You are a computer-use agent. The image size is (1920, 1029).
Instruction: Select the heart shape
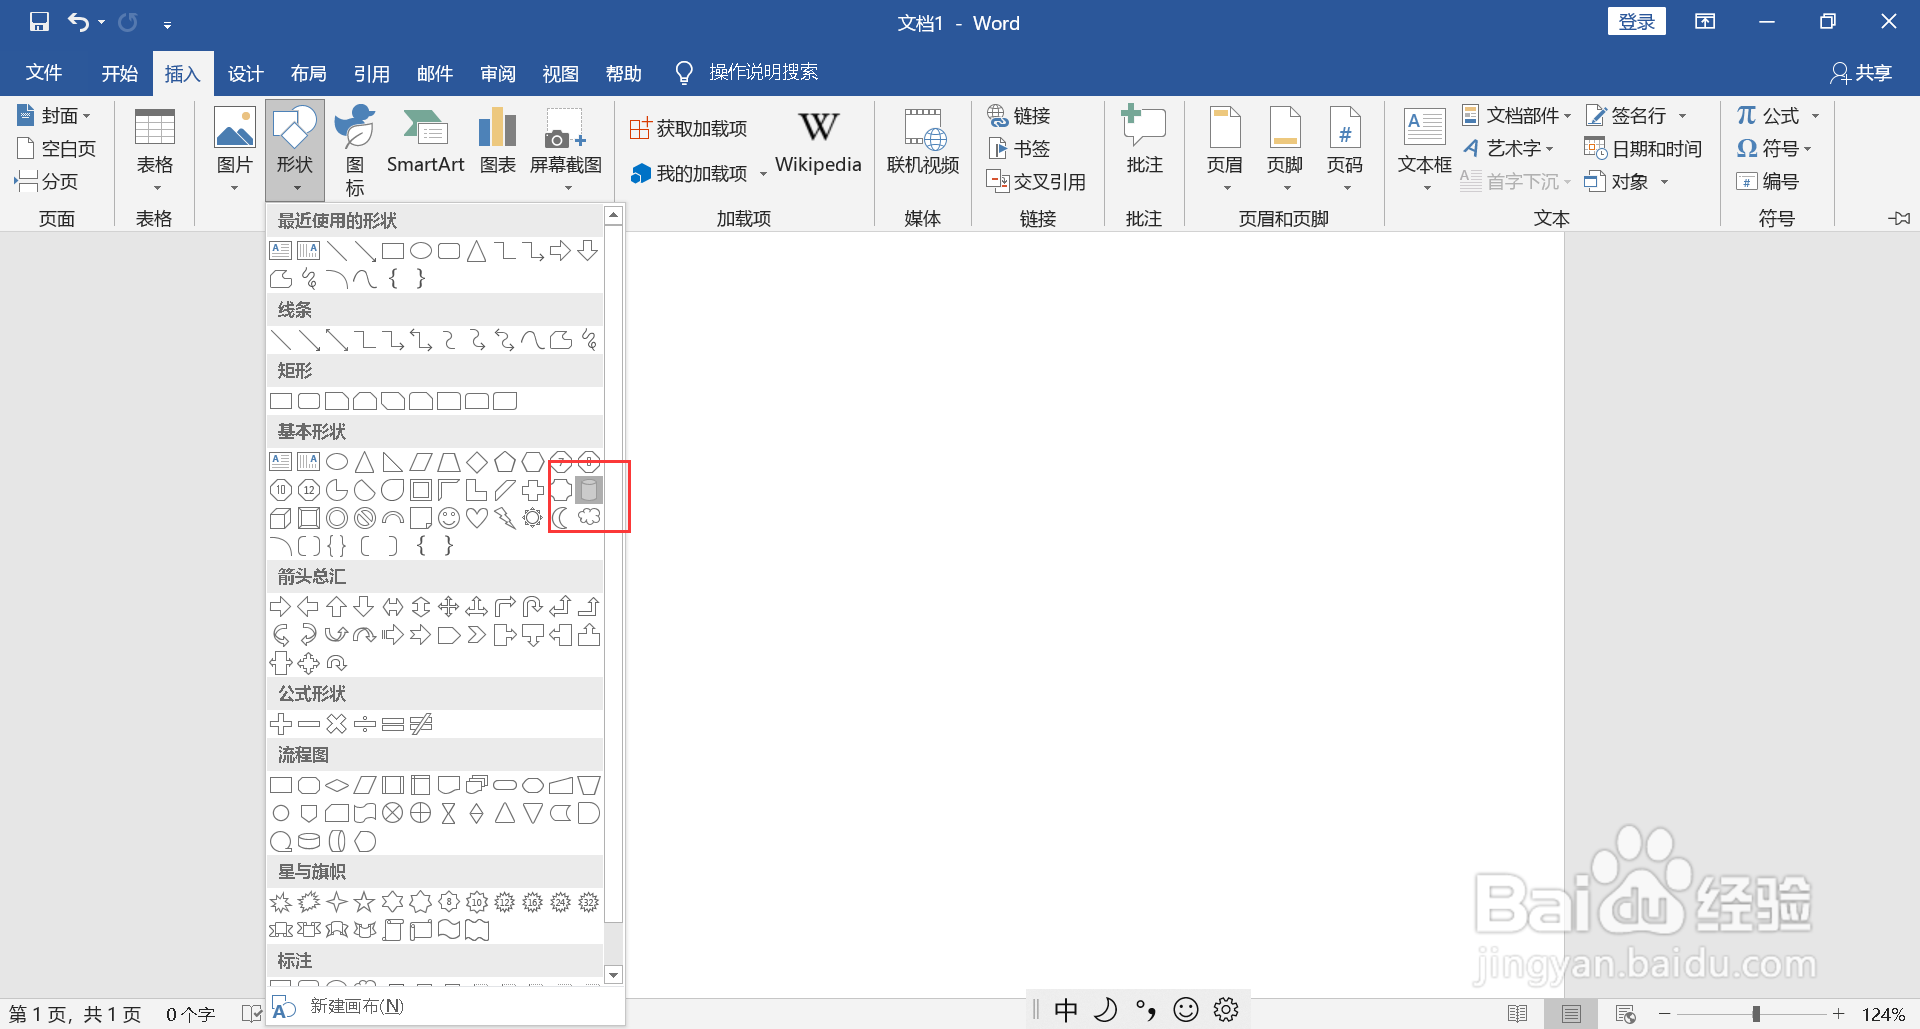pos(477,517)
